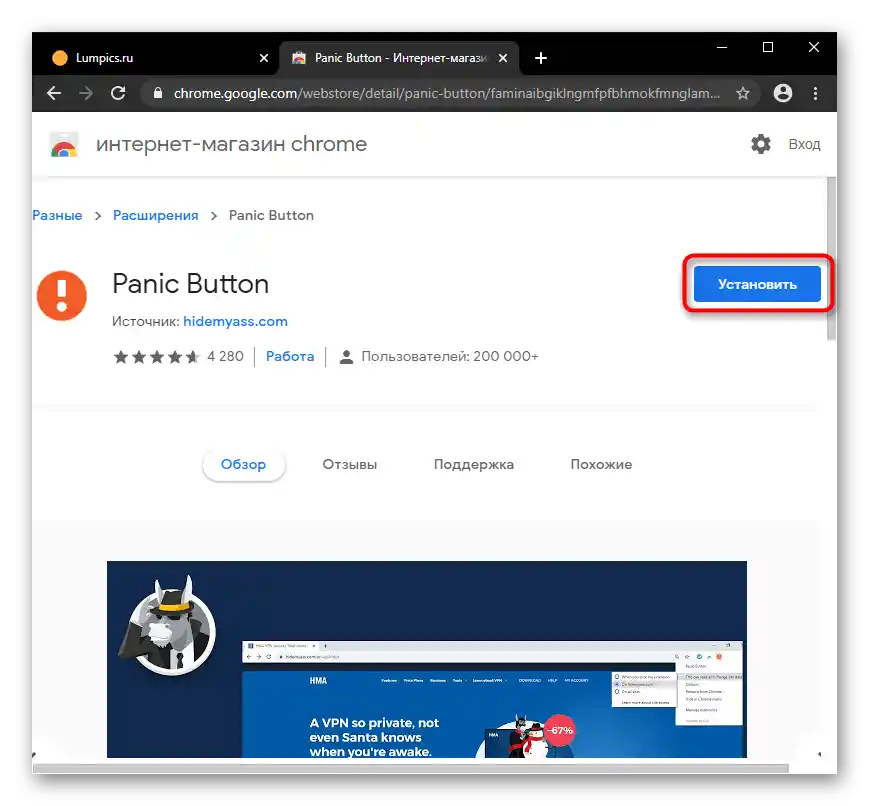The height and width of the screenshot is (806, 869).
Task: Open the Поддержка tab
Action: point(474,465)
